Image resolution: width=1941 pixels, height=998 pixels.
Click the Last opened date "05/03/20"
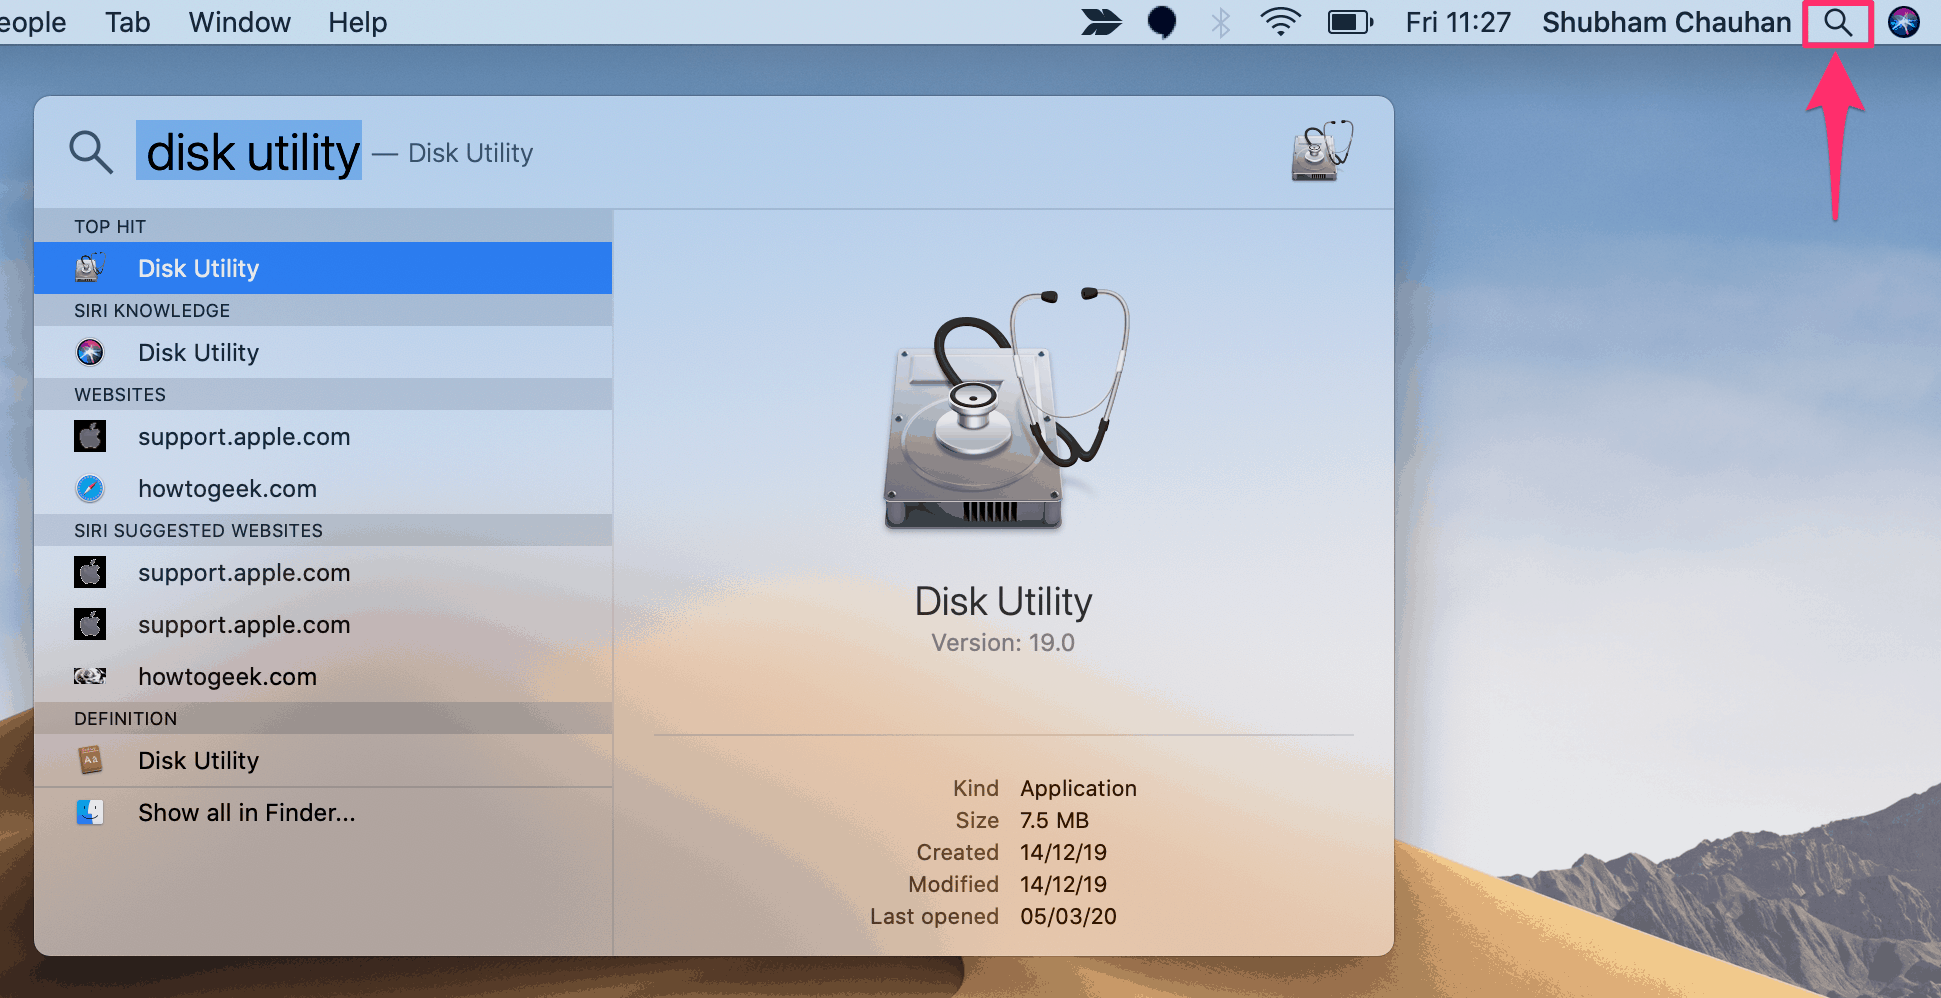(x=1068, y=916)
